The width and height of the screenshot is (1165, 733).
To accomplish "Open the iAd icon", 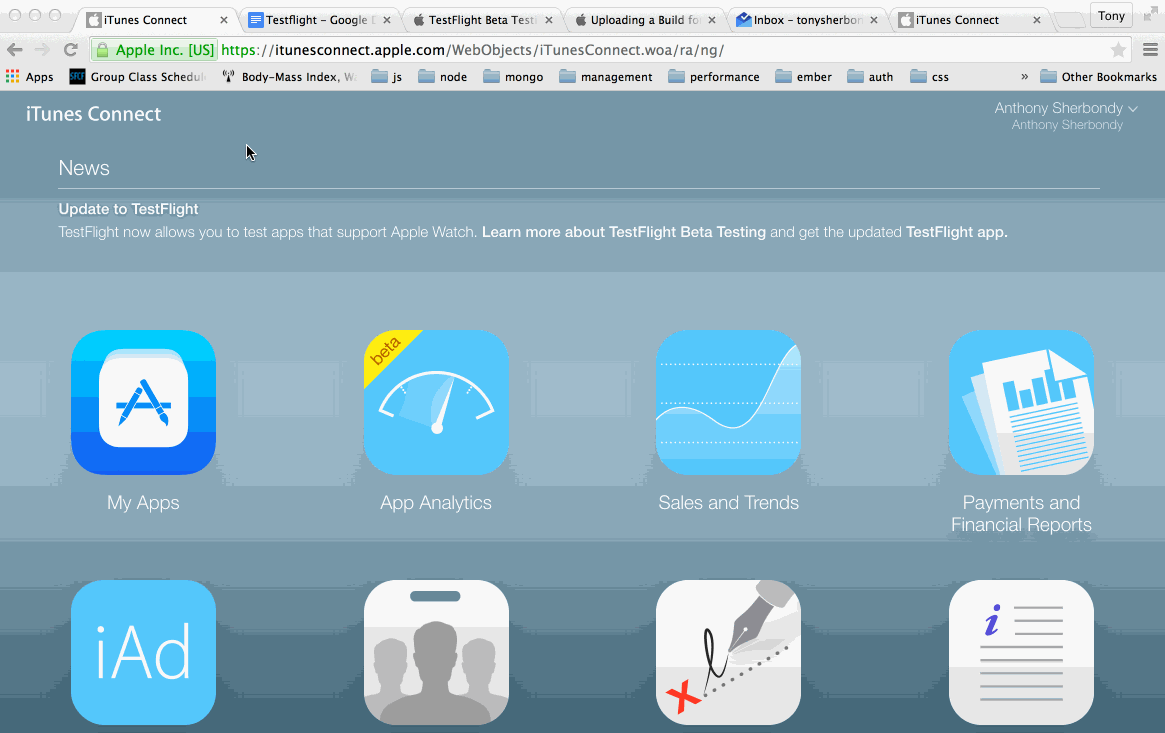I will 143,652.
